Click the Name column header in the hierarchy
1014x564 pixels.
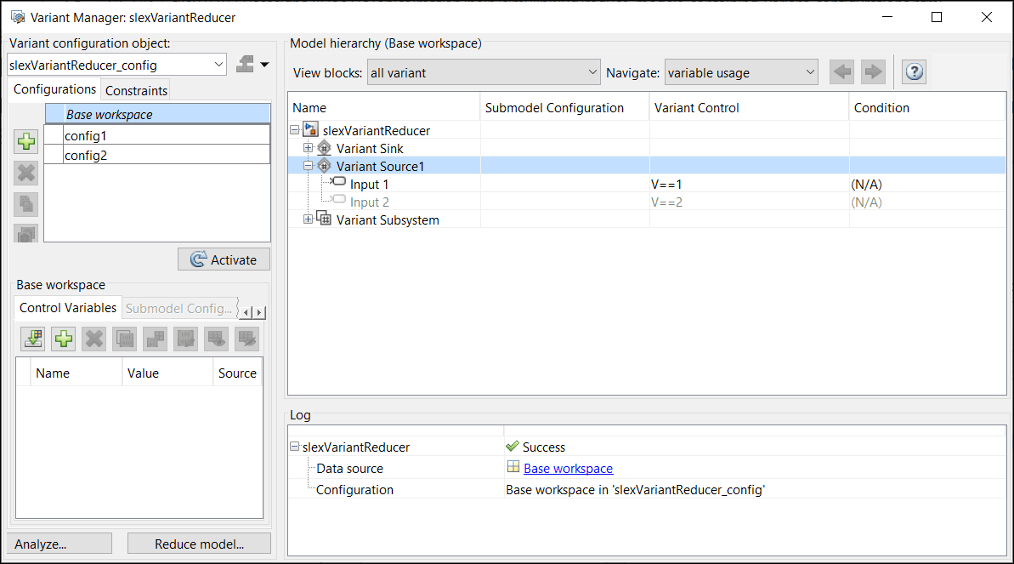[x=384, y=107]
